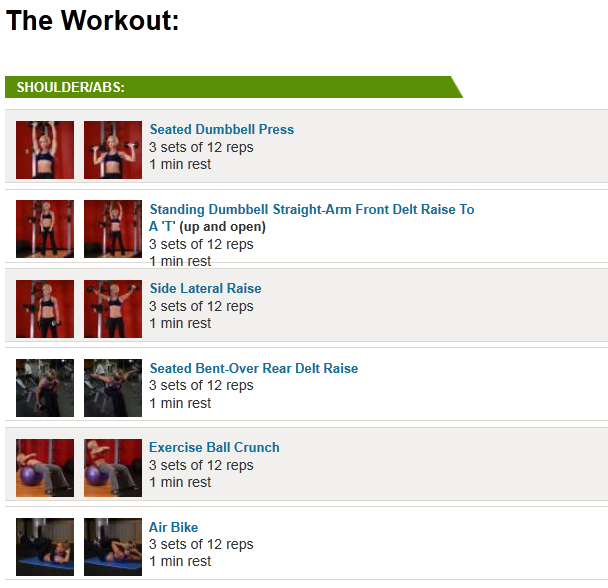Viewport: 608px width, 588px height.
Task: Select second Exercise Ball Crunch image
Action: coord(113,468)
